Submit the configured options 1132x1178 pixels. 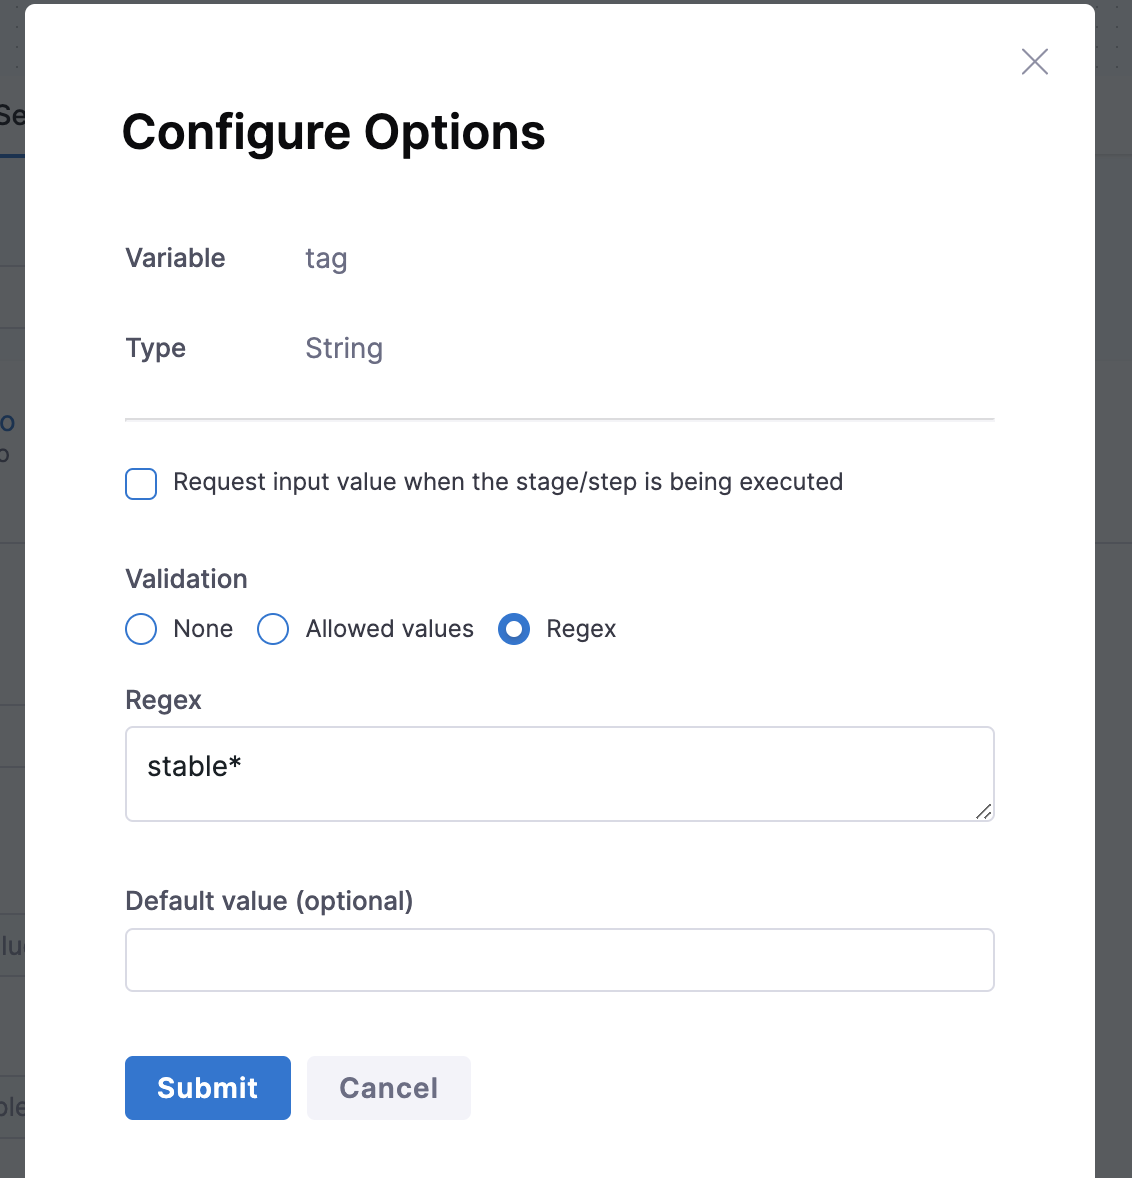208,1088
